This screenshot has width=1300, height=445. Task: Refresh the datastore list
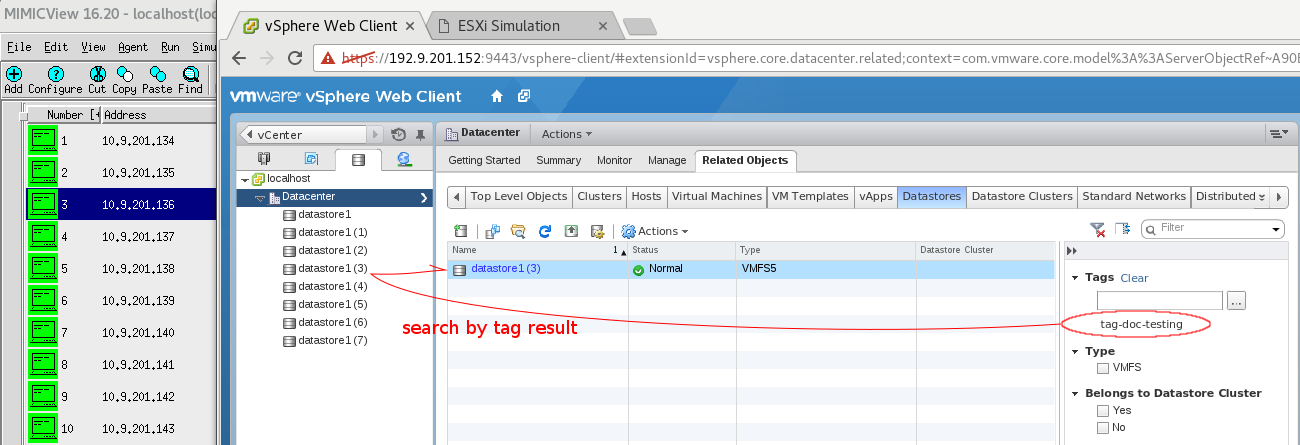545,231
